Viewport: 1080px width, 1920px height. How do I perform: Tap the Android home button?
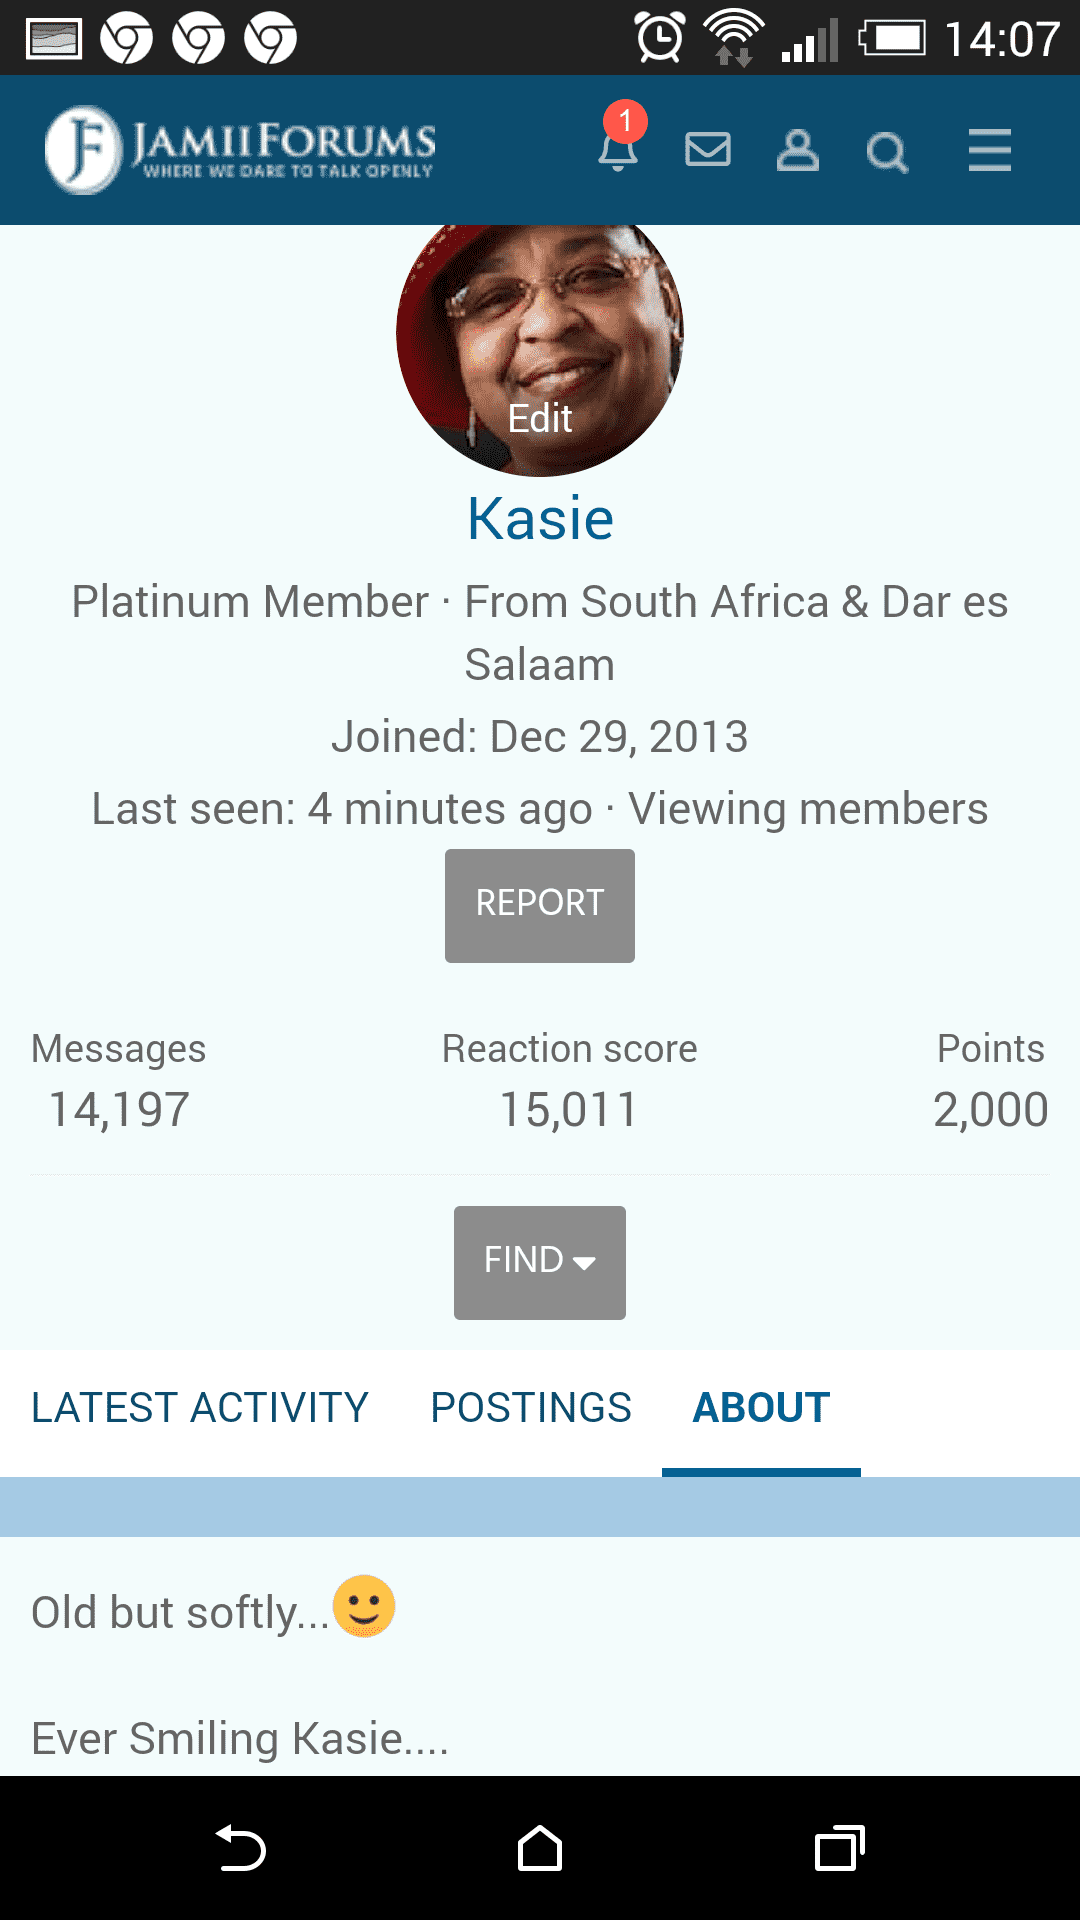coord(540,1848)
